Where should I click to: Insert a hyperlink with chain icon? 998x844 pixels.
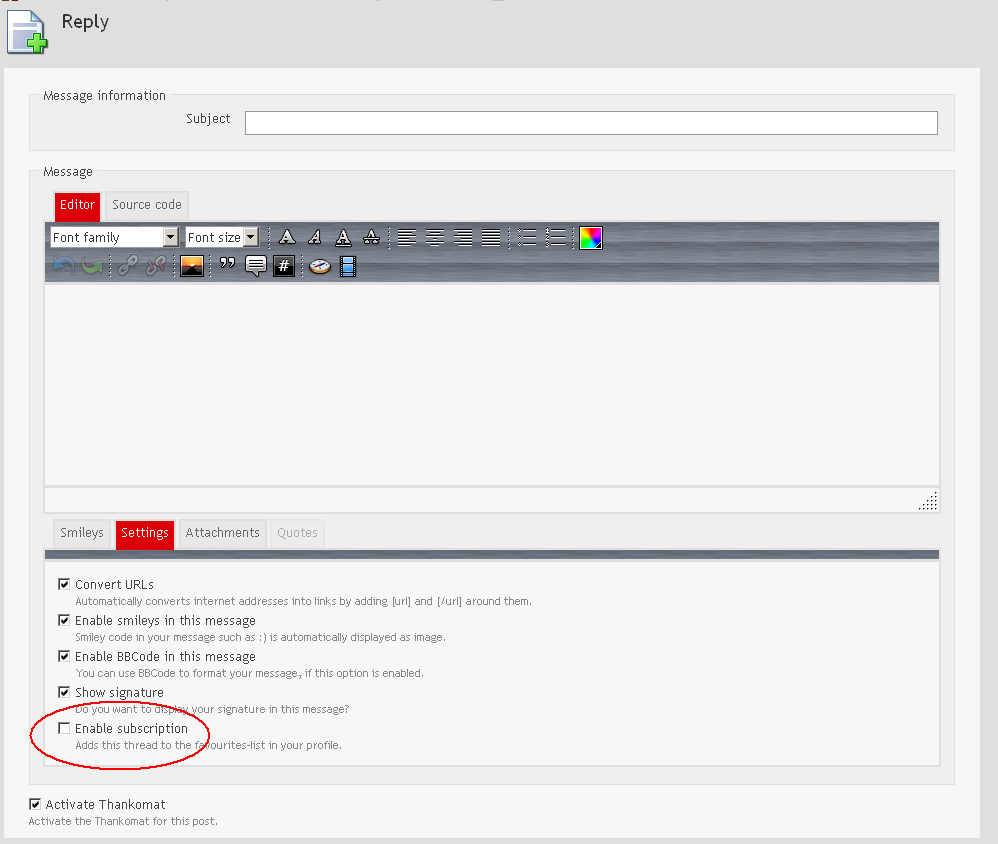[x=128, y=265]
